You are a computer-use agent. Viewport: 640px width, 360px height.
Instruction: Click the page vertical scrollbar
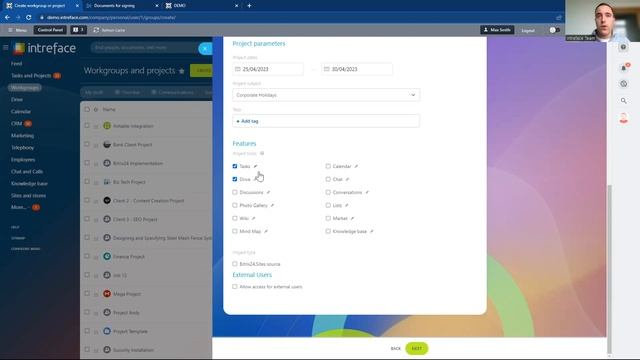click(x=609, y=269)
